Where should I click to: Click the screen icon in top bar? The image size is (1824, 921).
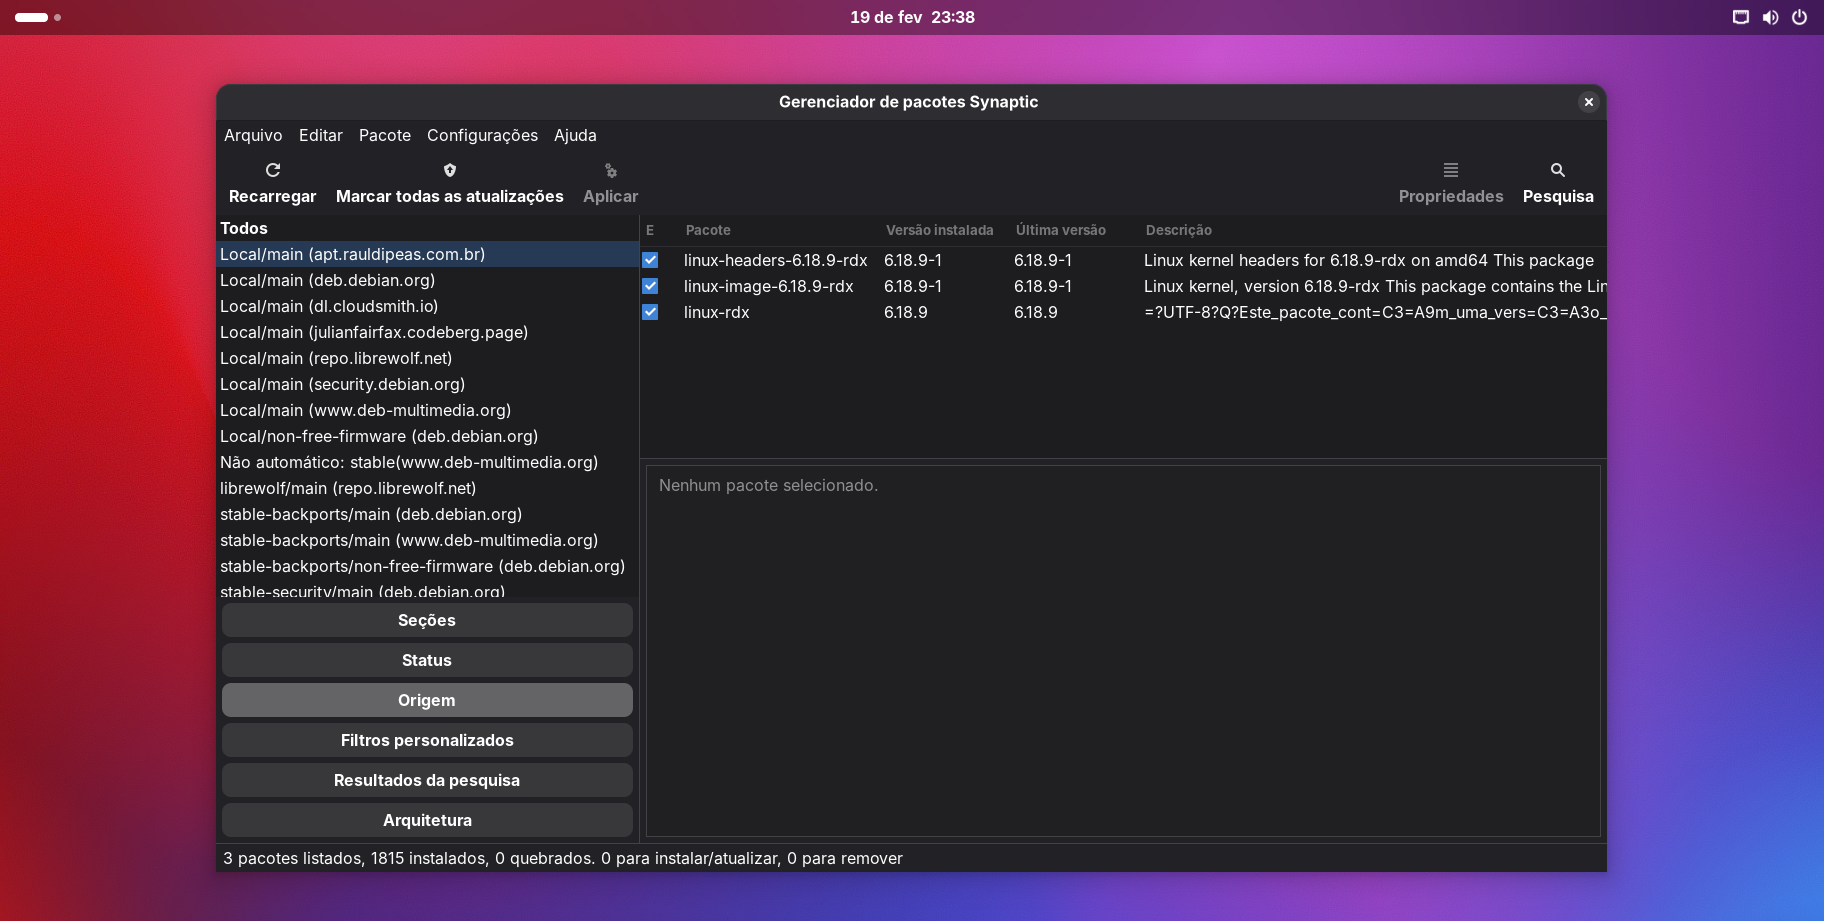tap(1741, 17)
